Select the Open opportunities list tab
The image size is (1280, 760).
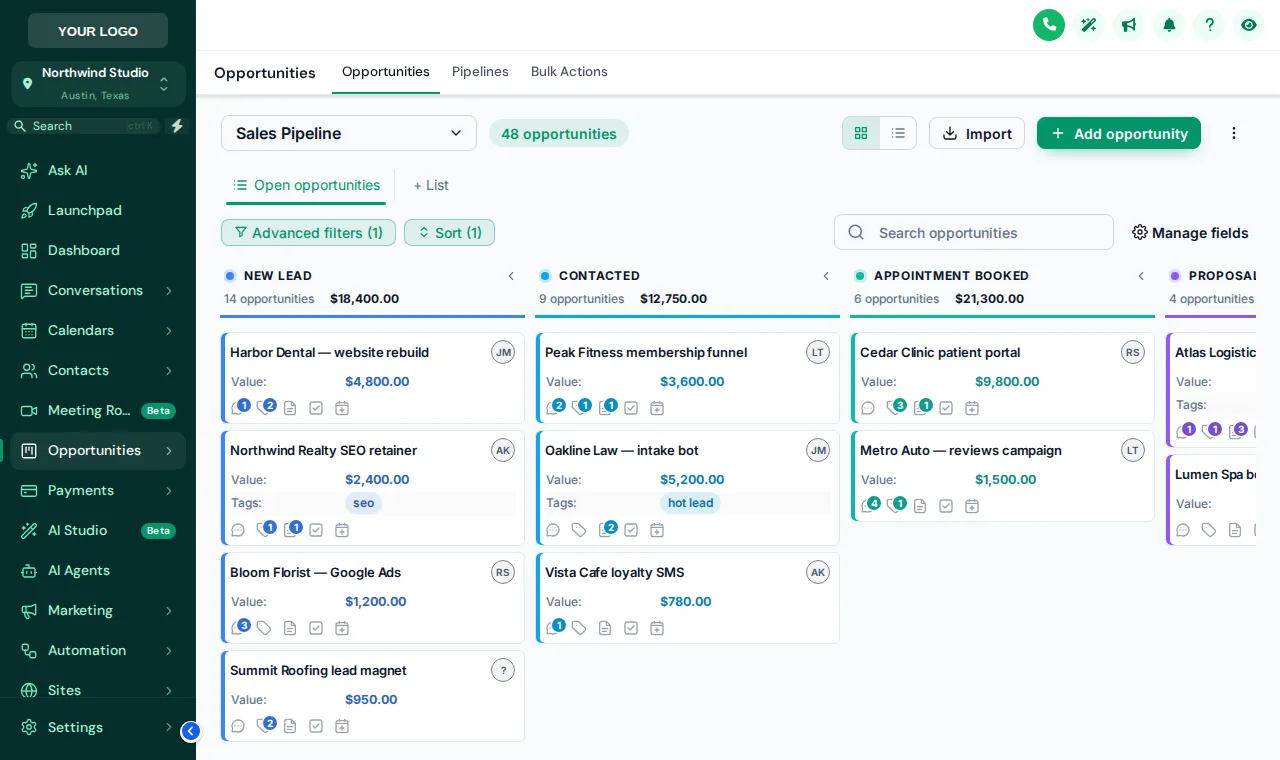coord(306,185)
